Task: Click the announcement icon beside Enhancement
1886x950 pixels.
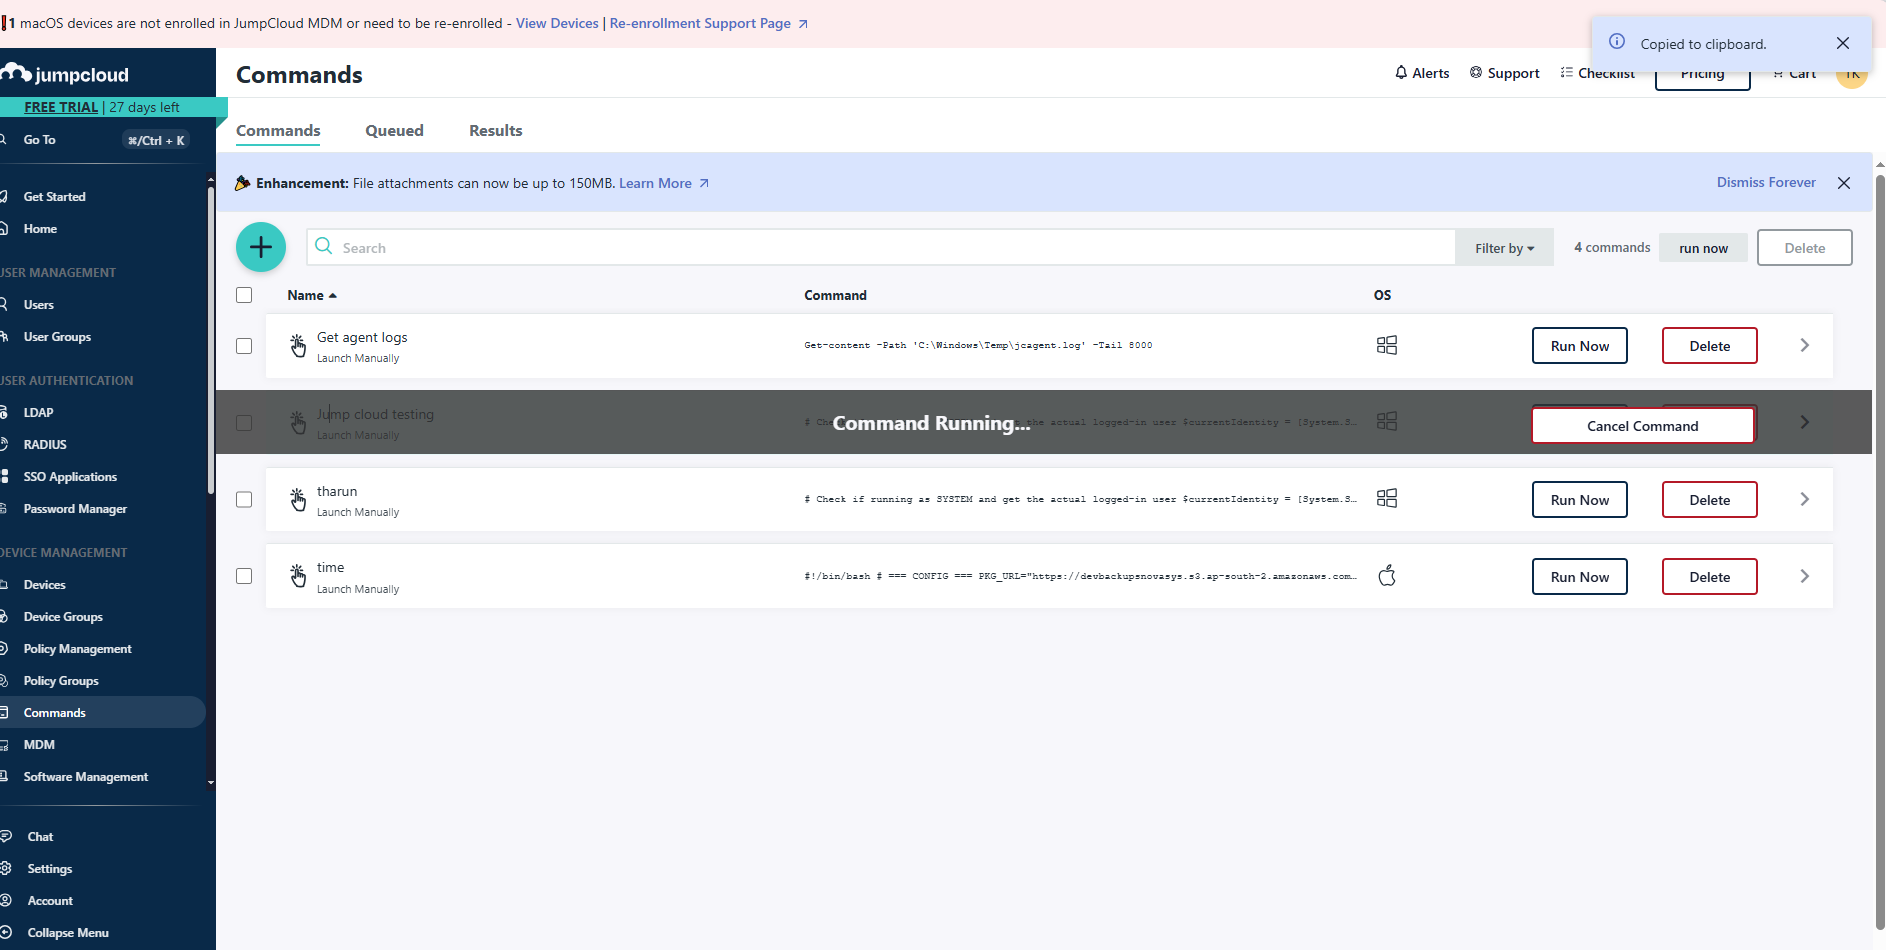Action: click(x=242, y=183)
